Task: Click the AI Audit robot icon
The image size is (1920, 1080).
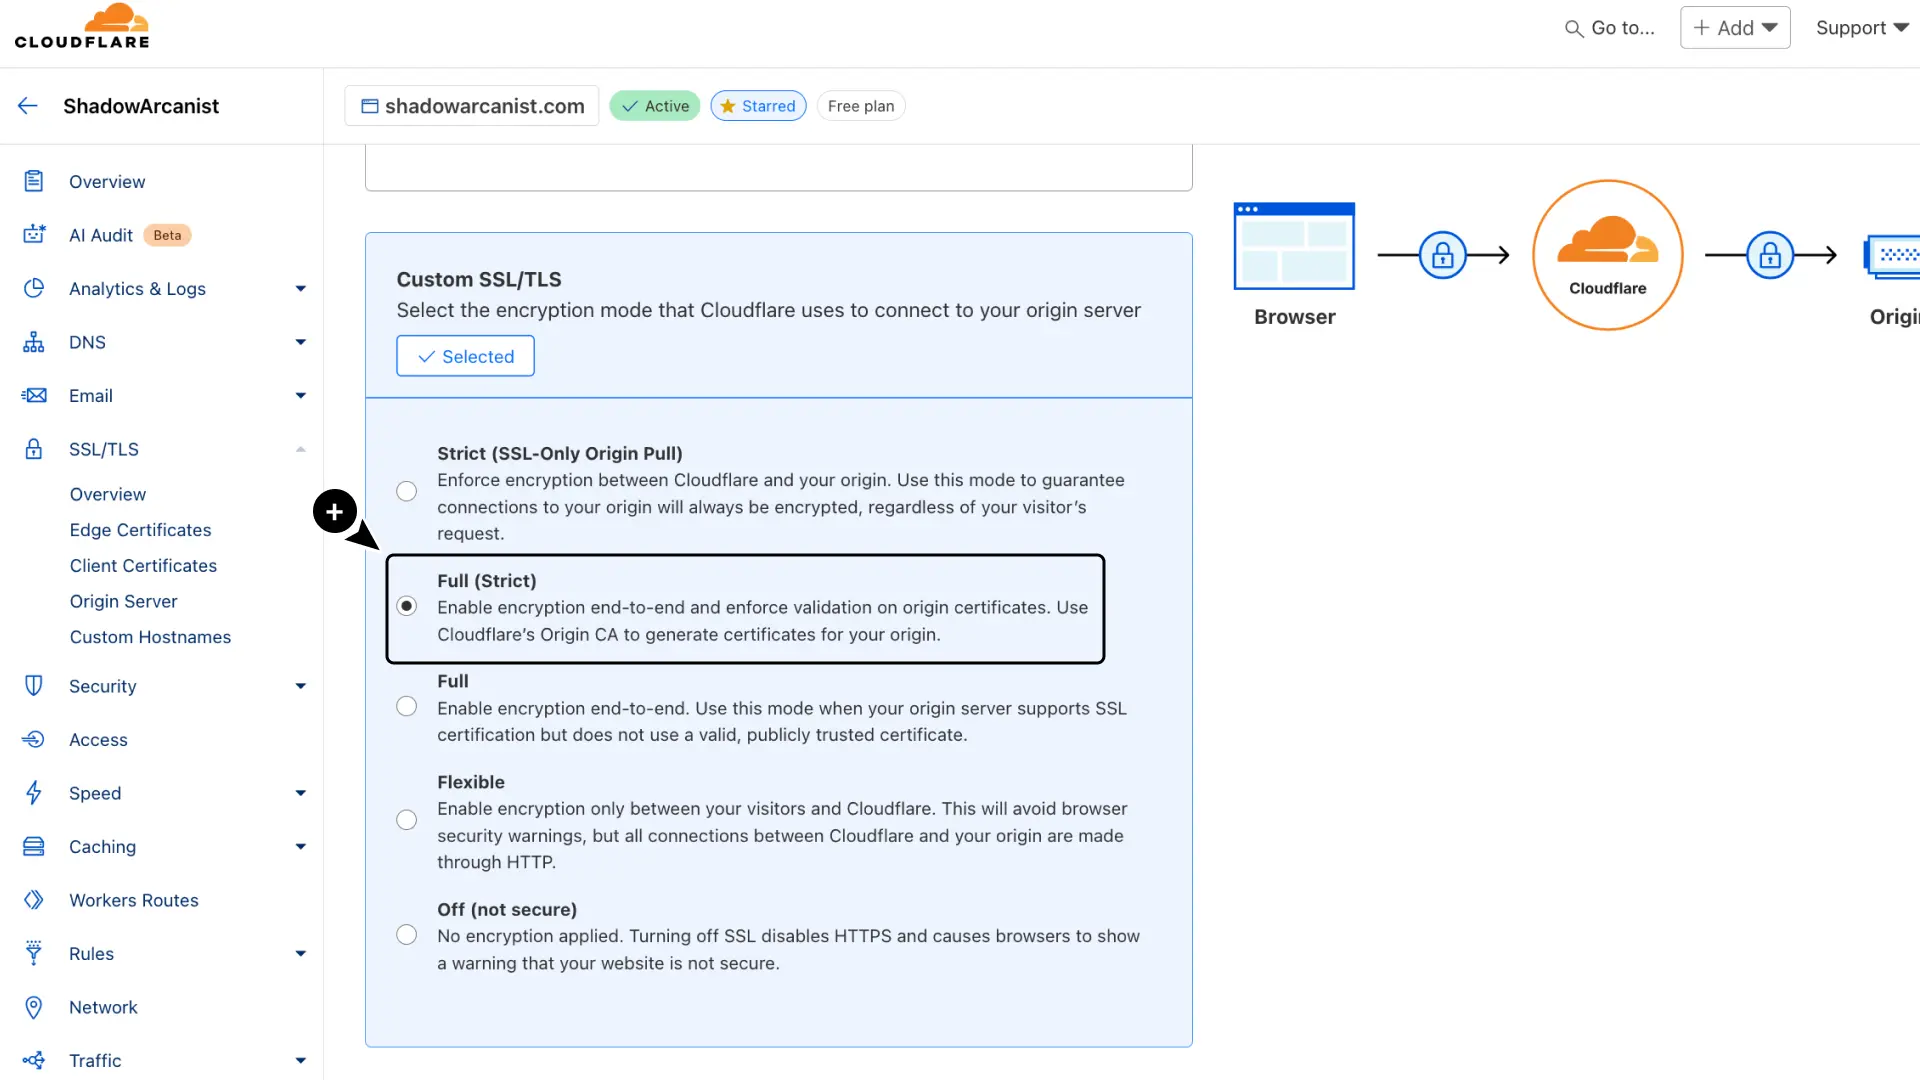Action: 34,235
